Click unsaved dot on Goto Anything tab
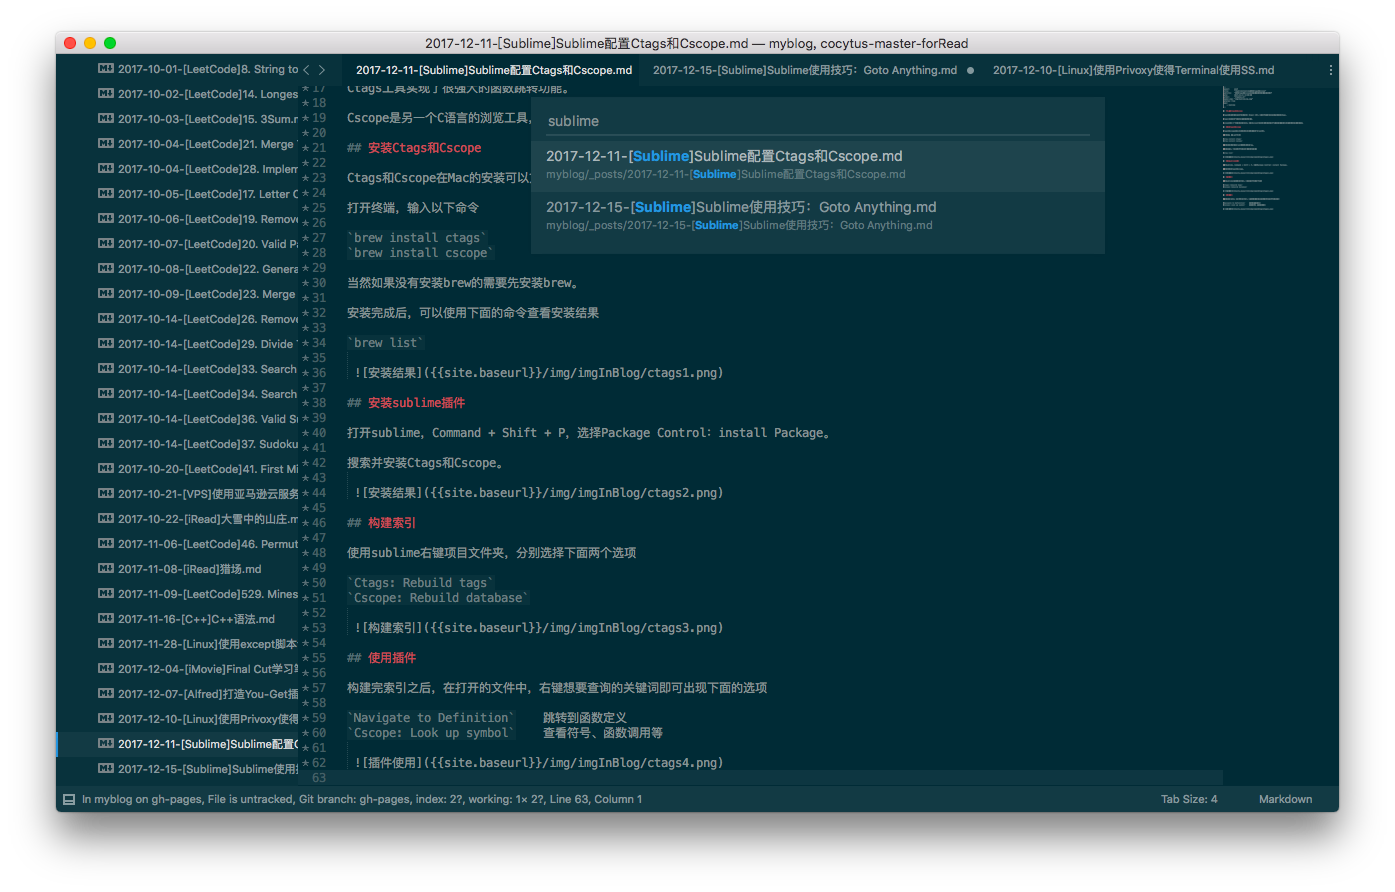The image size is (1395, 892). pyautogui.click(x=970, y=70)
